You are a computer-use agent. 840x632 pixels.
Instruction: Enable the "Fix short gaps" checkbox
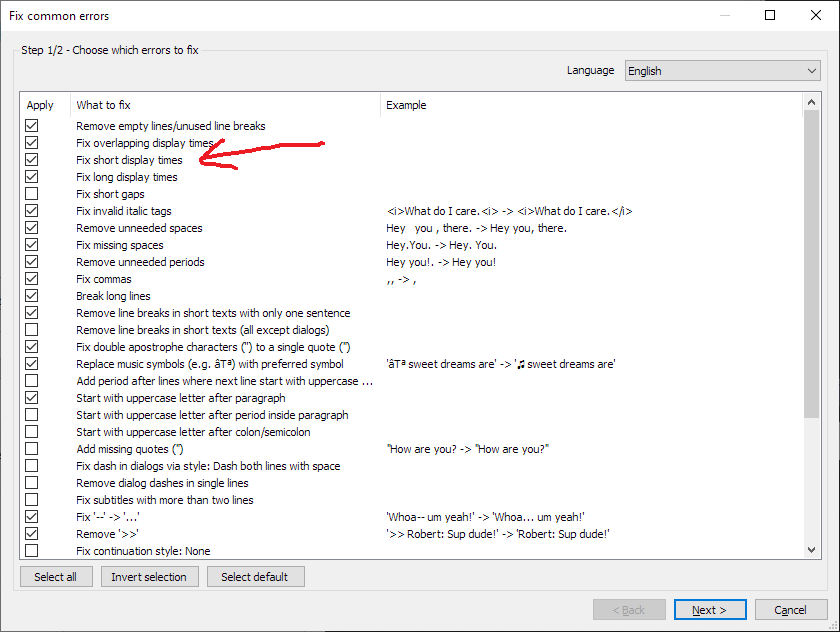click(x=31, y=194)
